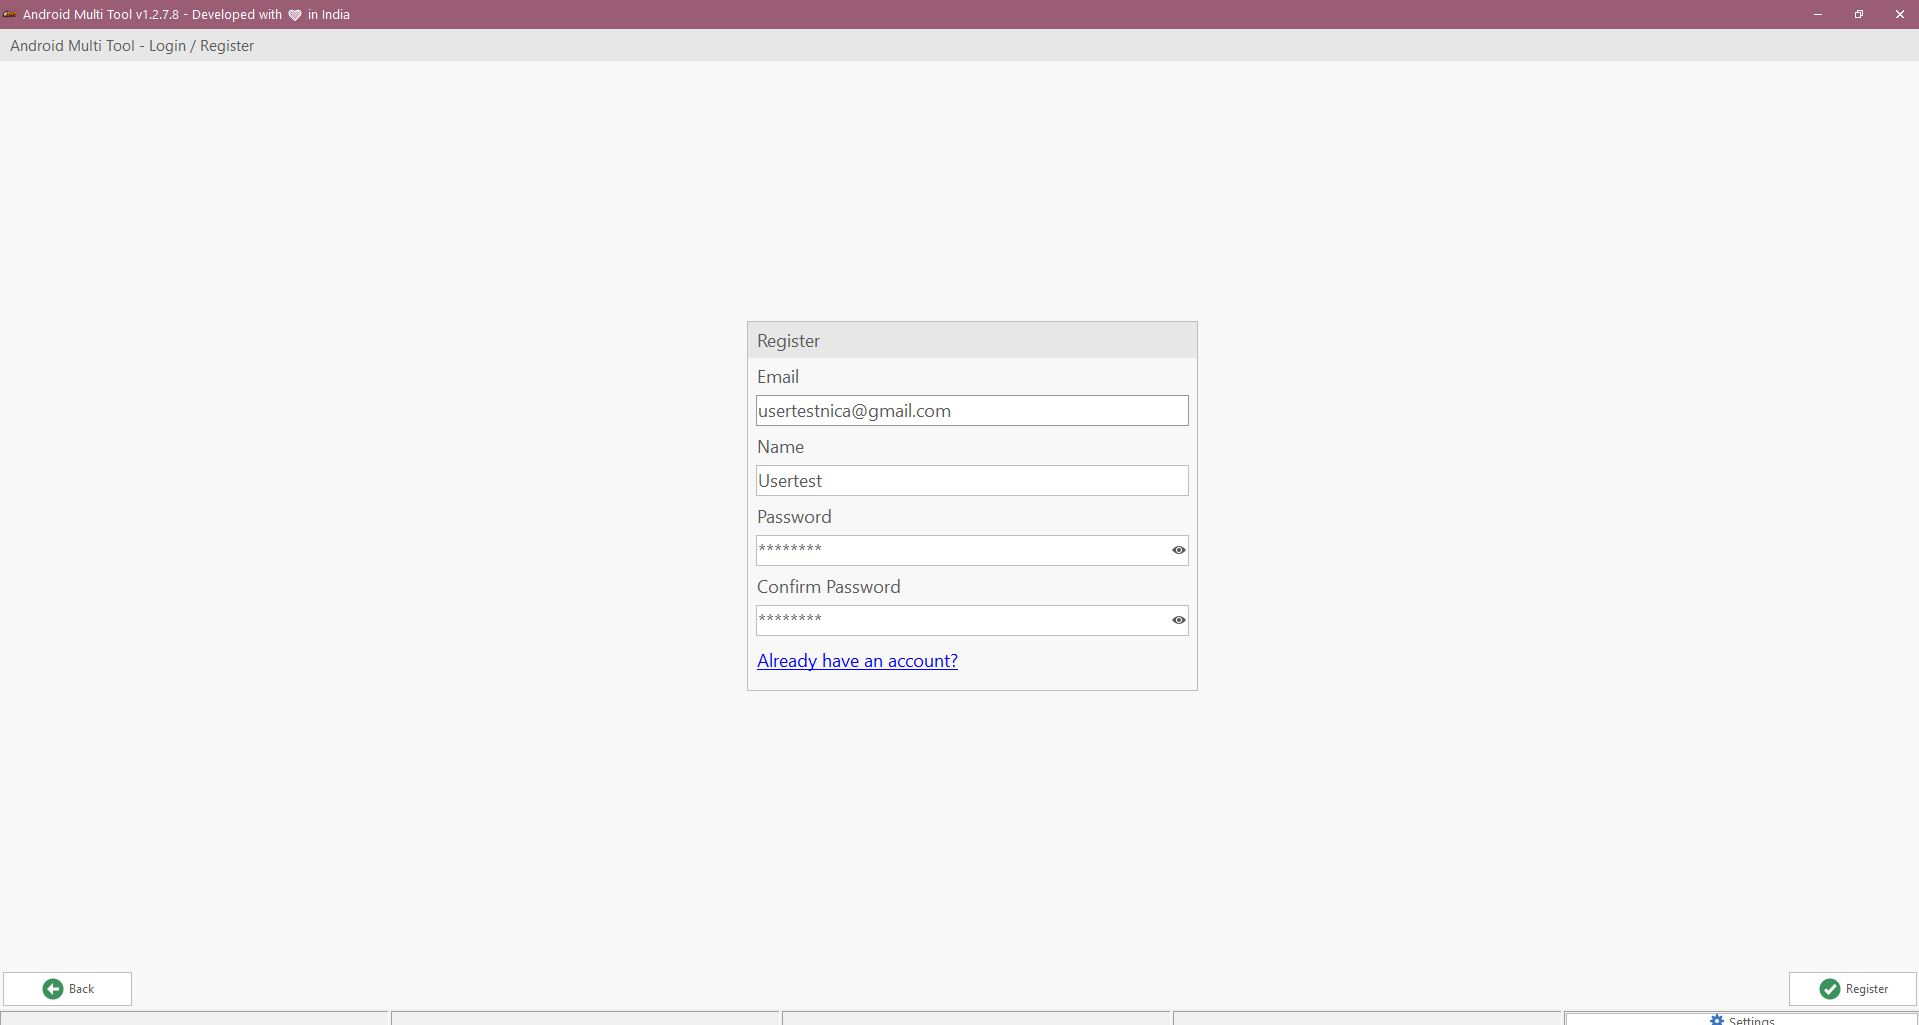
Task: Open Settings from the bottom bar
Action: [x=1742, y=1019]
